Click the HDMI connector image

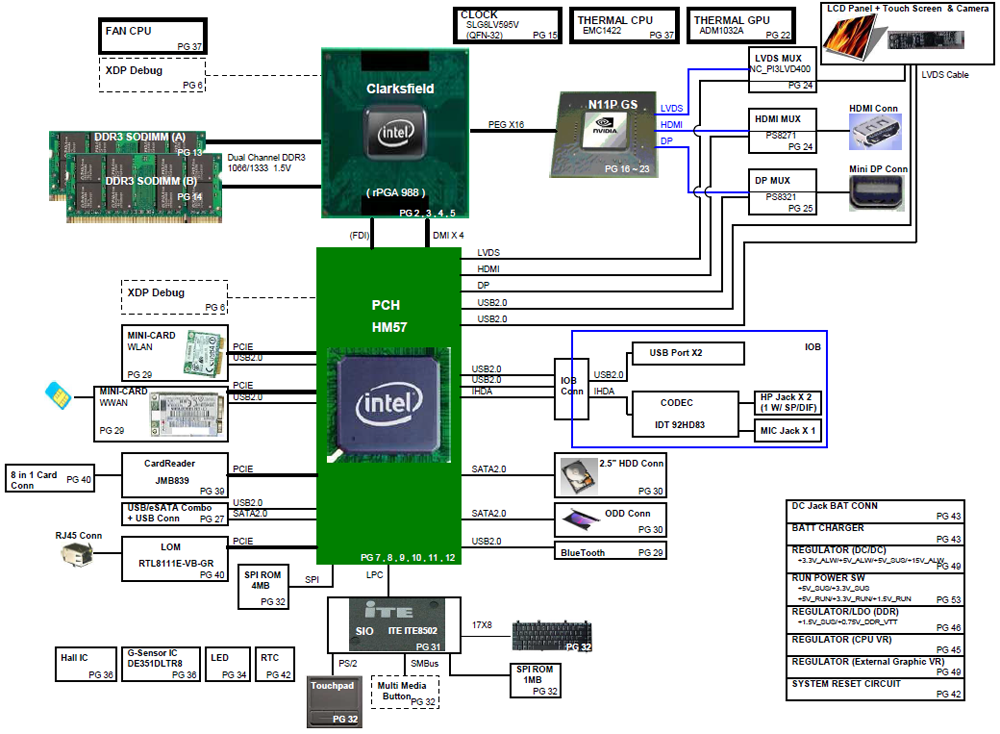(x=875, y=132)
